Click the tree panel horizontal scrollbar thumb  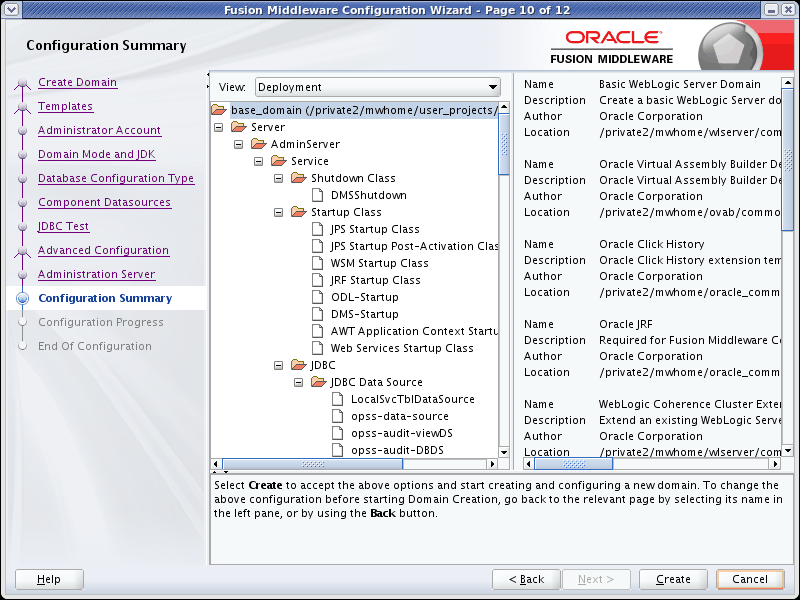[x=313, y=464]
